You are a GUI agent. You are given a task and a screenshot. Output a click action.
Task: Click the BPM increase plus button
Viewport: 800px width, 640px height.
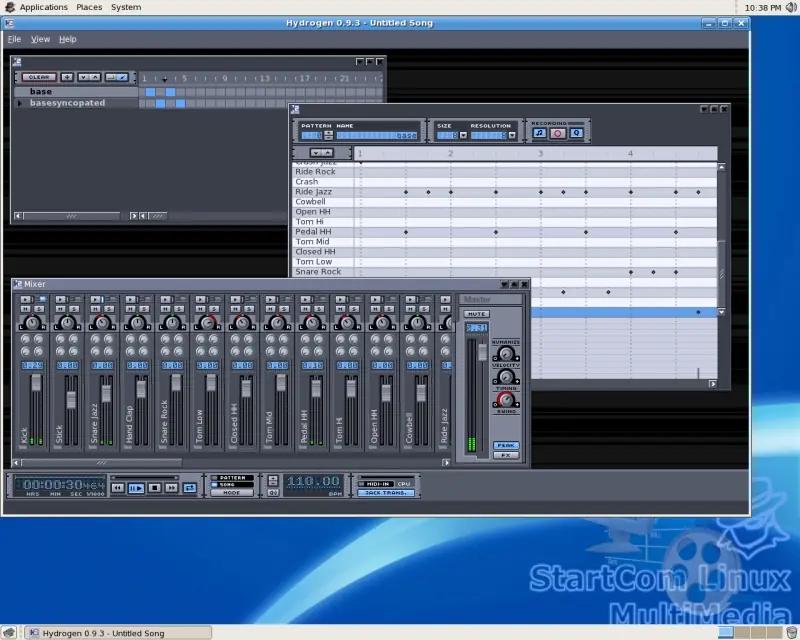[273, 480]
